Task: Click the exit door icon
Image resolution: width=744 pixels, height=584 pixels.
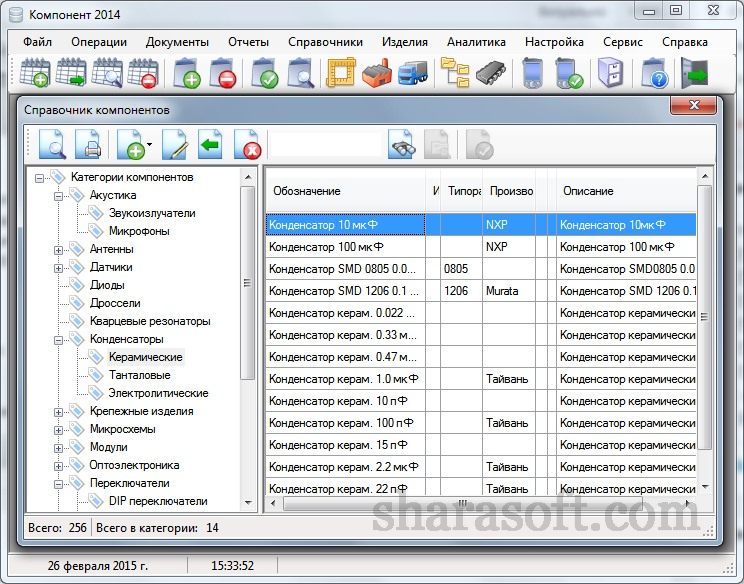Action: point(695,73)
